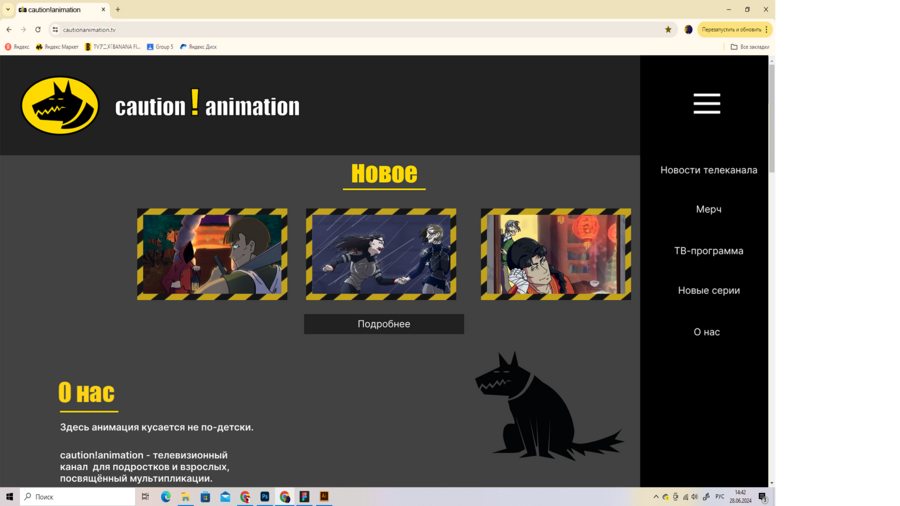Reload the page in the browser

(x=38, y=30)
